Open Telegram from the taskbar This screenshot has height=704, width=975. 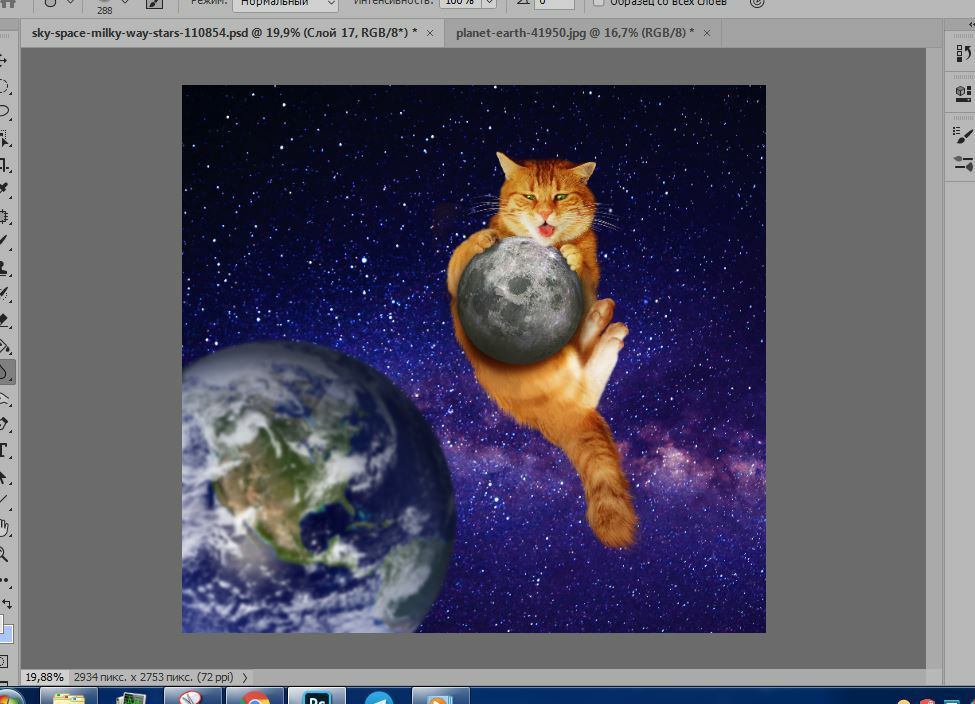[378, 698]
